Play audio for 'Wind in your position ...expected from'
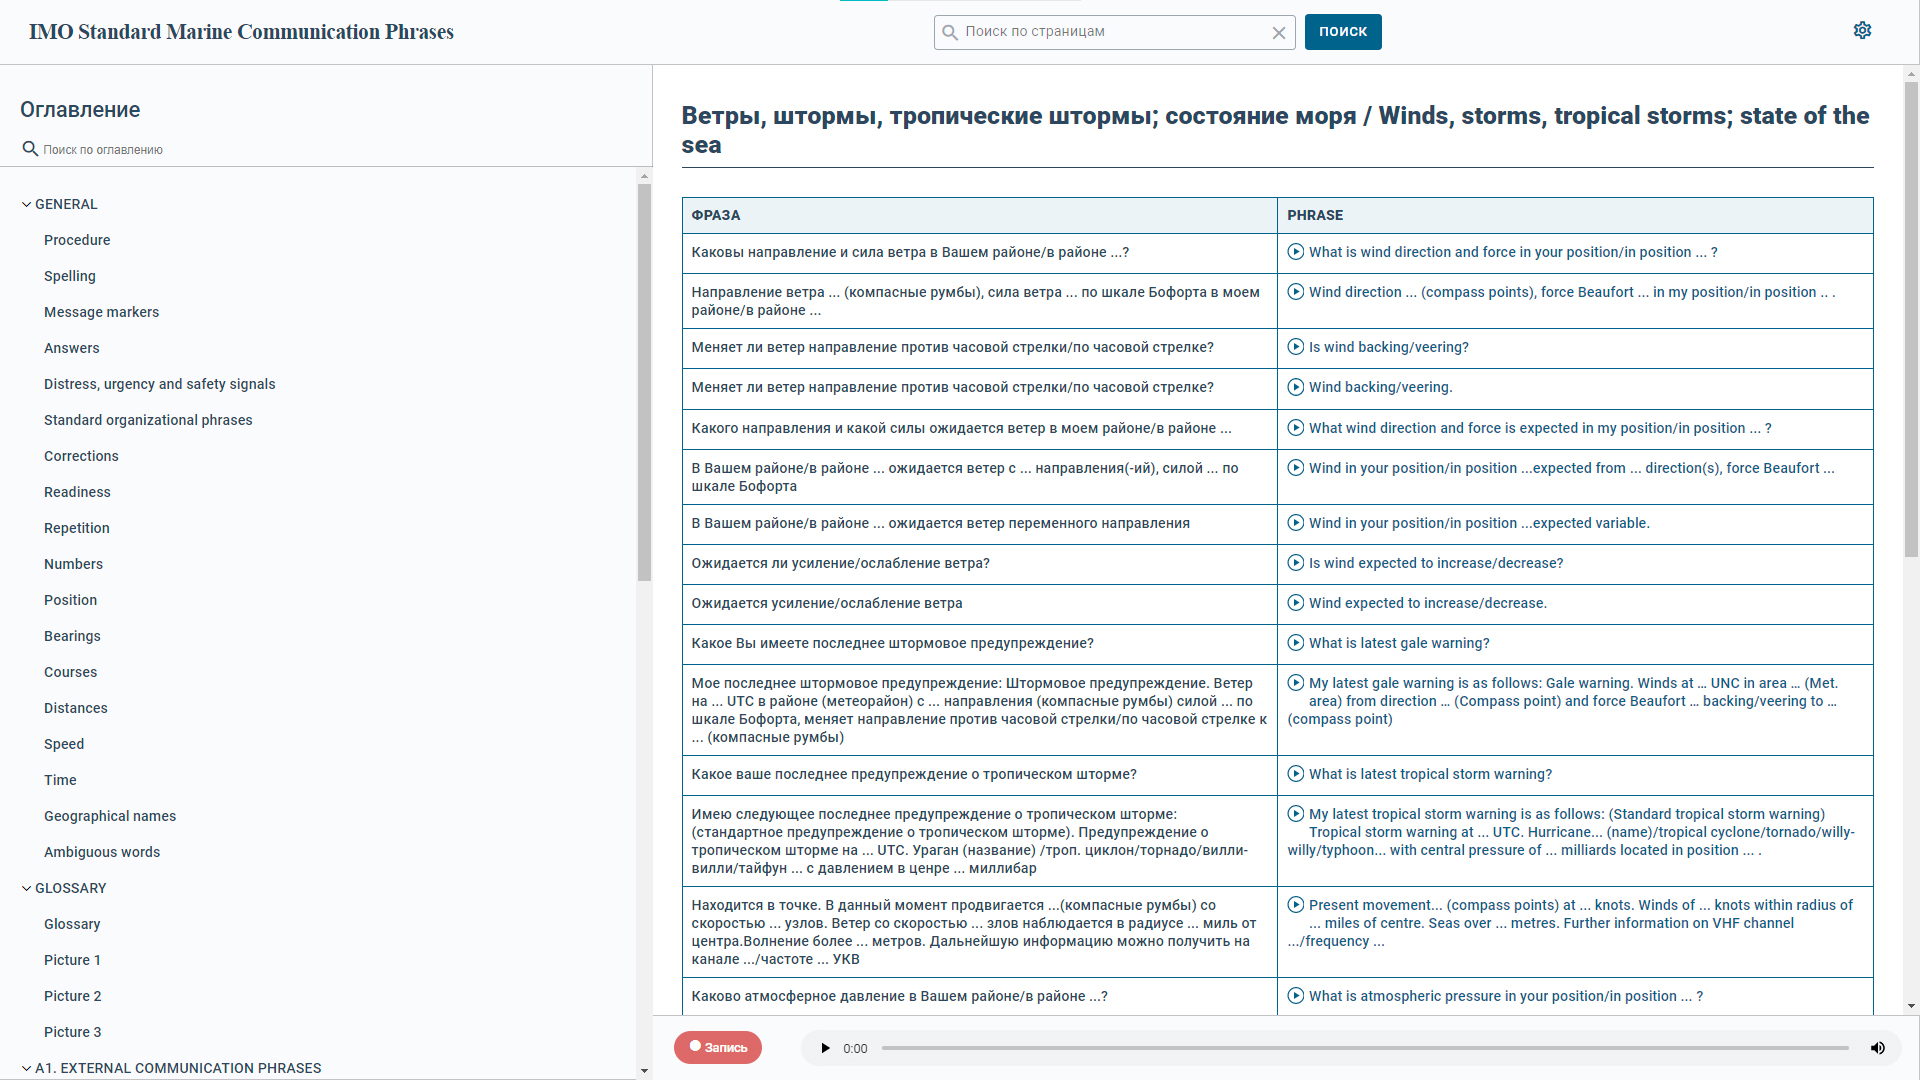Viewport: 1920px width, 1080px height. 1296,468
